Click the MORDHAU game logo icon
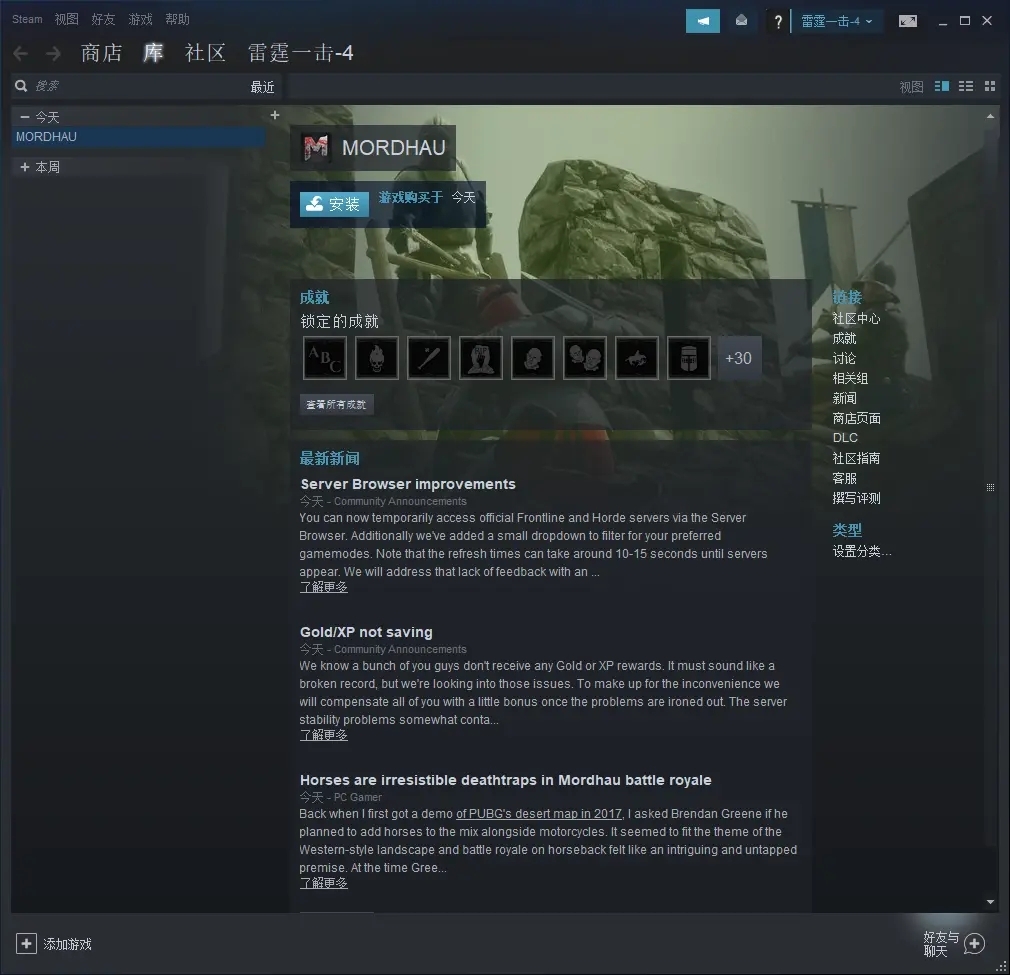 pos(316,147)
